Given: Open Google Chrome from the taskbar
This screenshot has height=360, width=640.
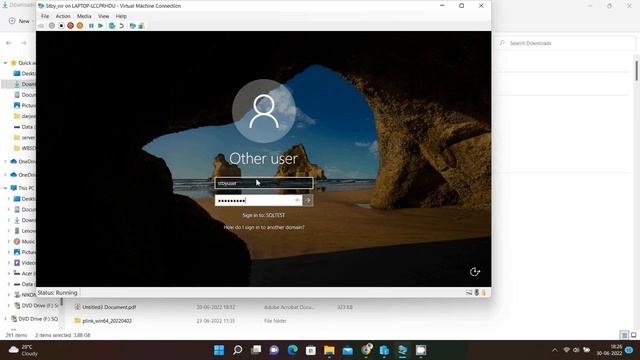Looking at the screenshot, I should 366,350.
